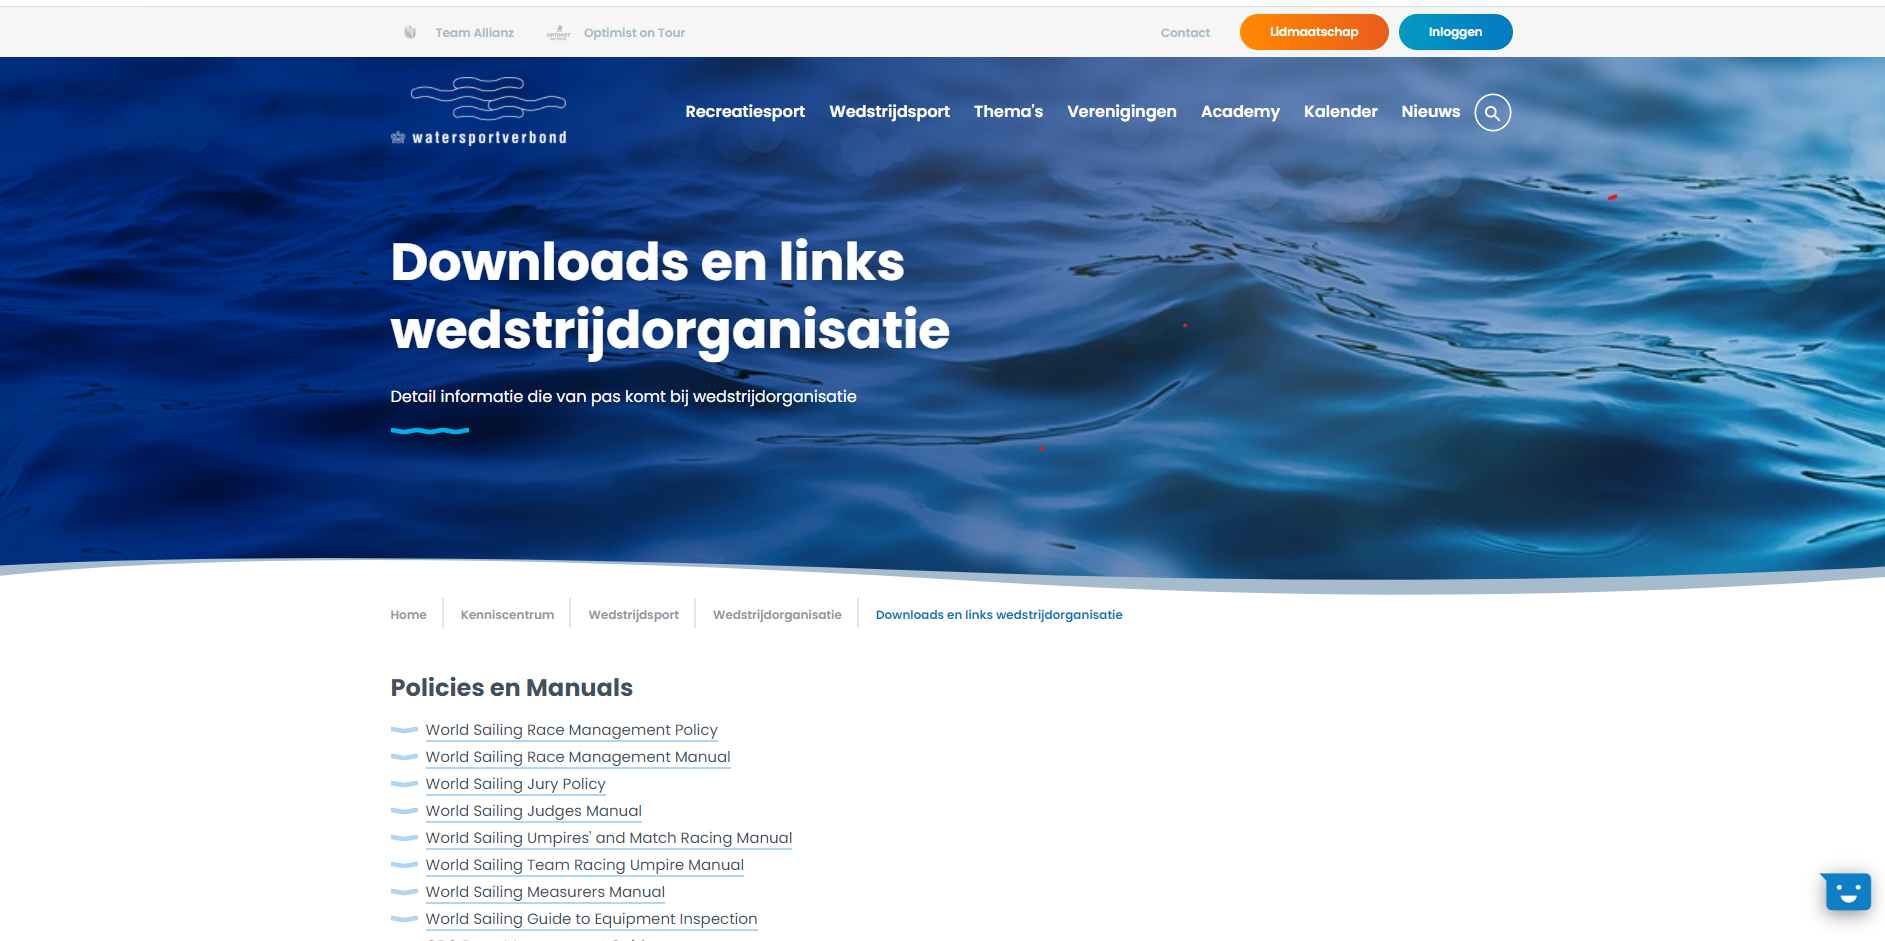Screen dimensions: 1885x941
Task: Click the Wedstrijdorganisatie breadcrumb link
Action: 777,615
